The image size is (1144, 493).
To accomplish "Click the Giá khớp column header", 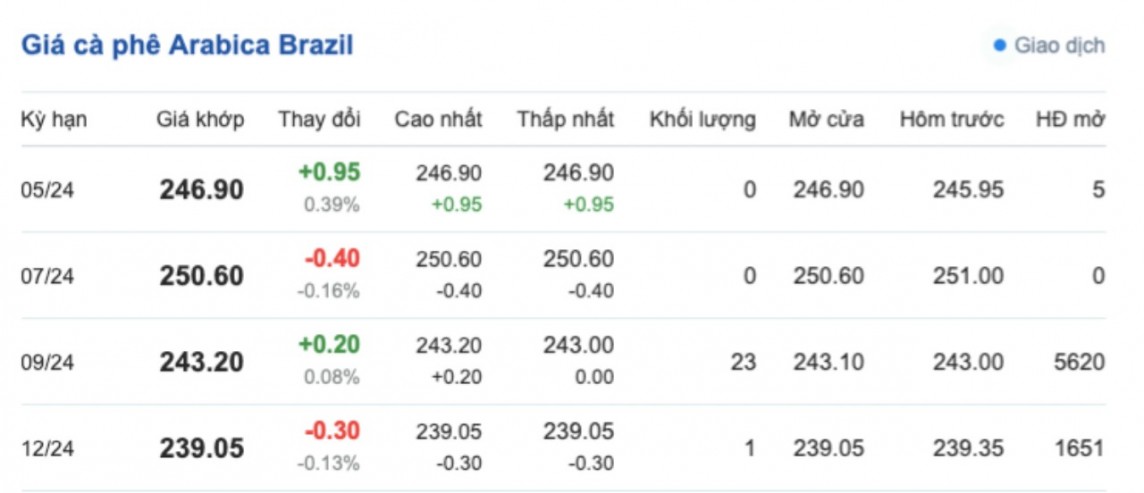I will (200, 120).
